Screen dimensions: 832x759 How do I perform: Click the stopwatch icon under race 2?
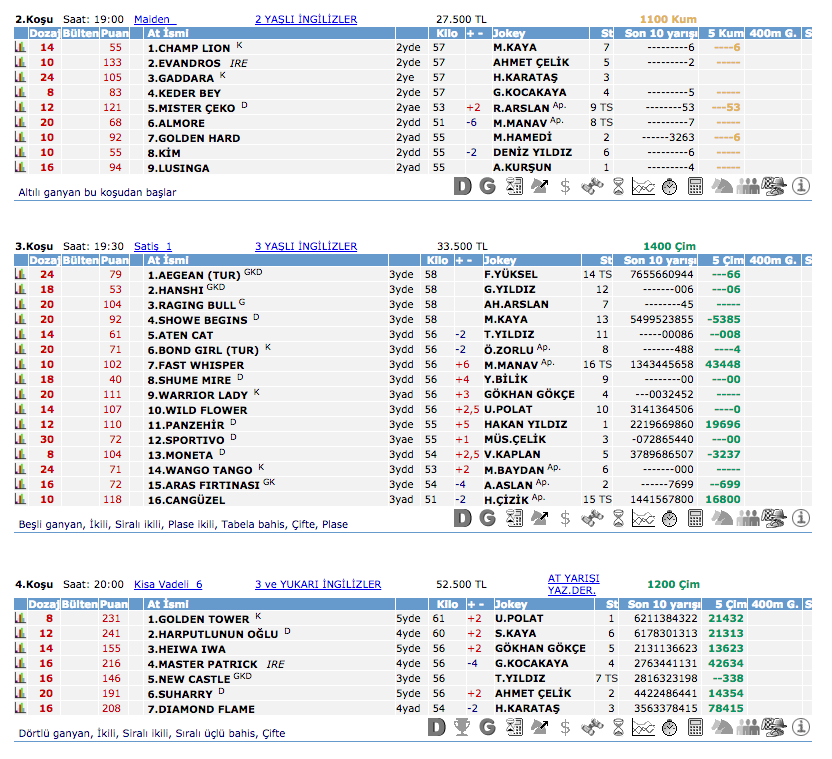(669, 185)
